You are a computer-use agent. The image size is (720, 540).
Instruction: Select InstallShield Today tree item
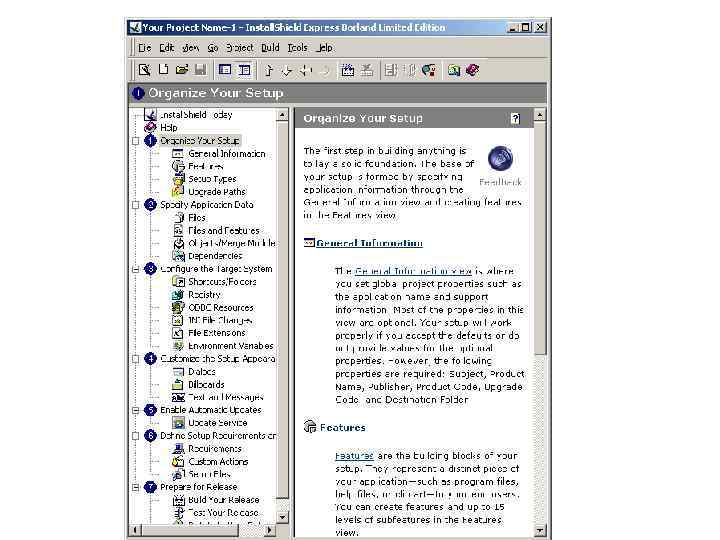[x=196, y=115]
